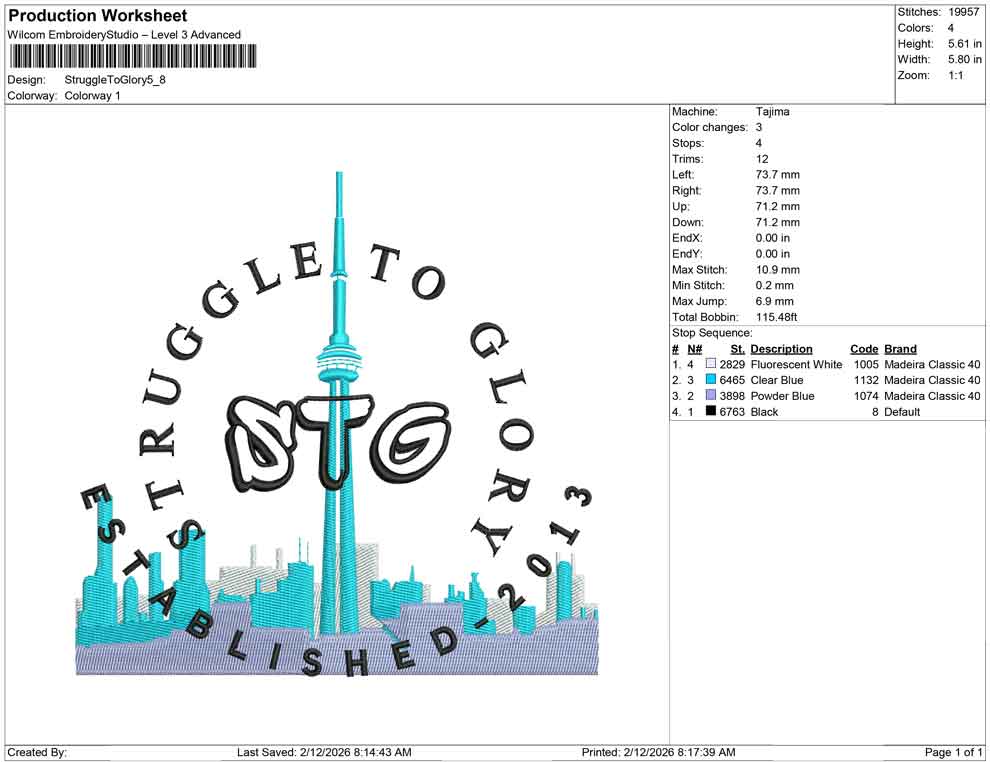Click the 'Clear Blue' description
This screenshot has height=762, width=990.
[777, 380]
